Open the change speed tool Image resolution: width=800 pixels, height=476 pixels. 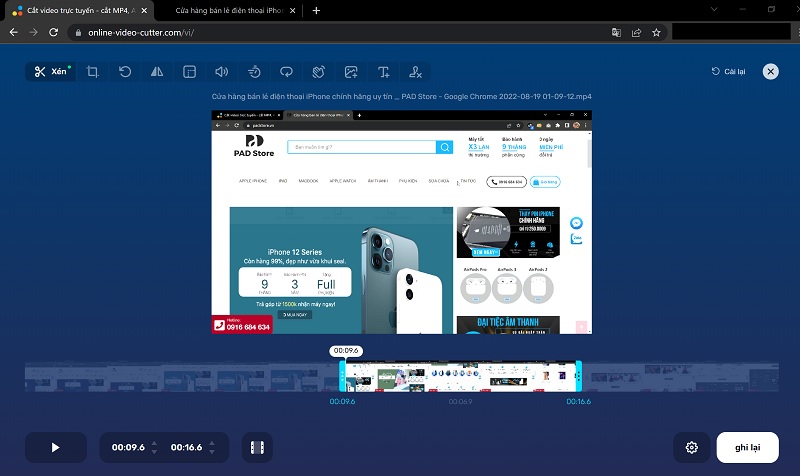click(254, 72)
